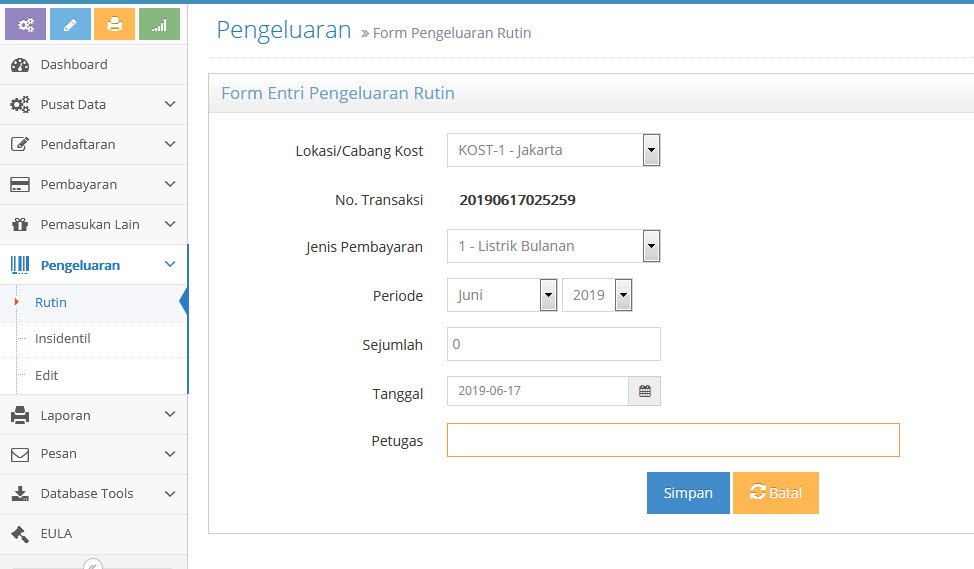
Task: Click the Laporan printer icon
Action: pyautogui.click(x=20, y=415)
